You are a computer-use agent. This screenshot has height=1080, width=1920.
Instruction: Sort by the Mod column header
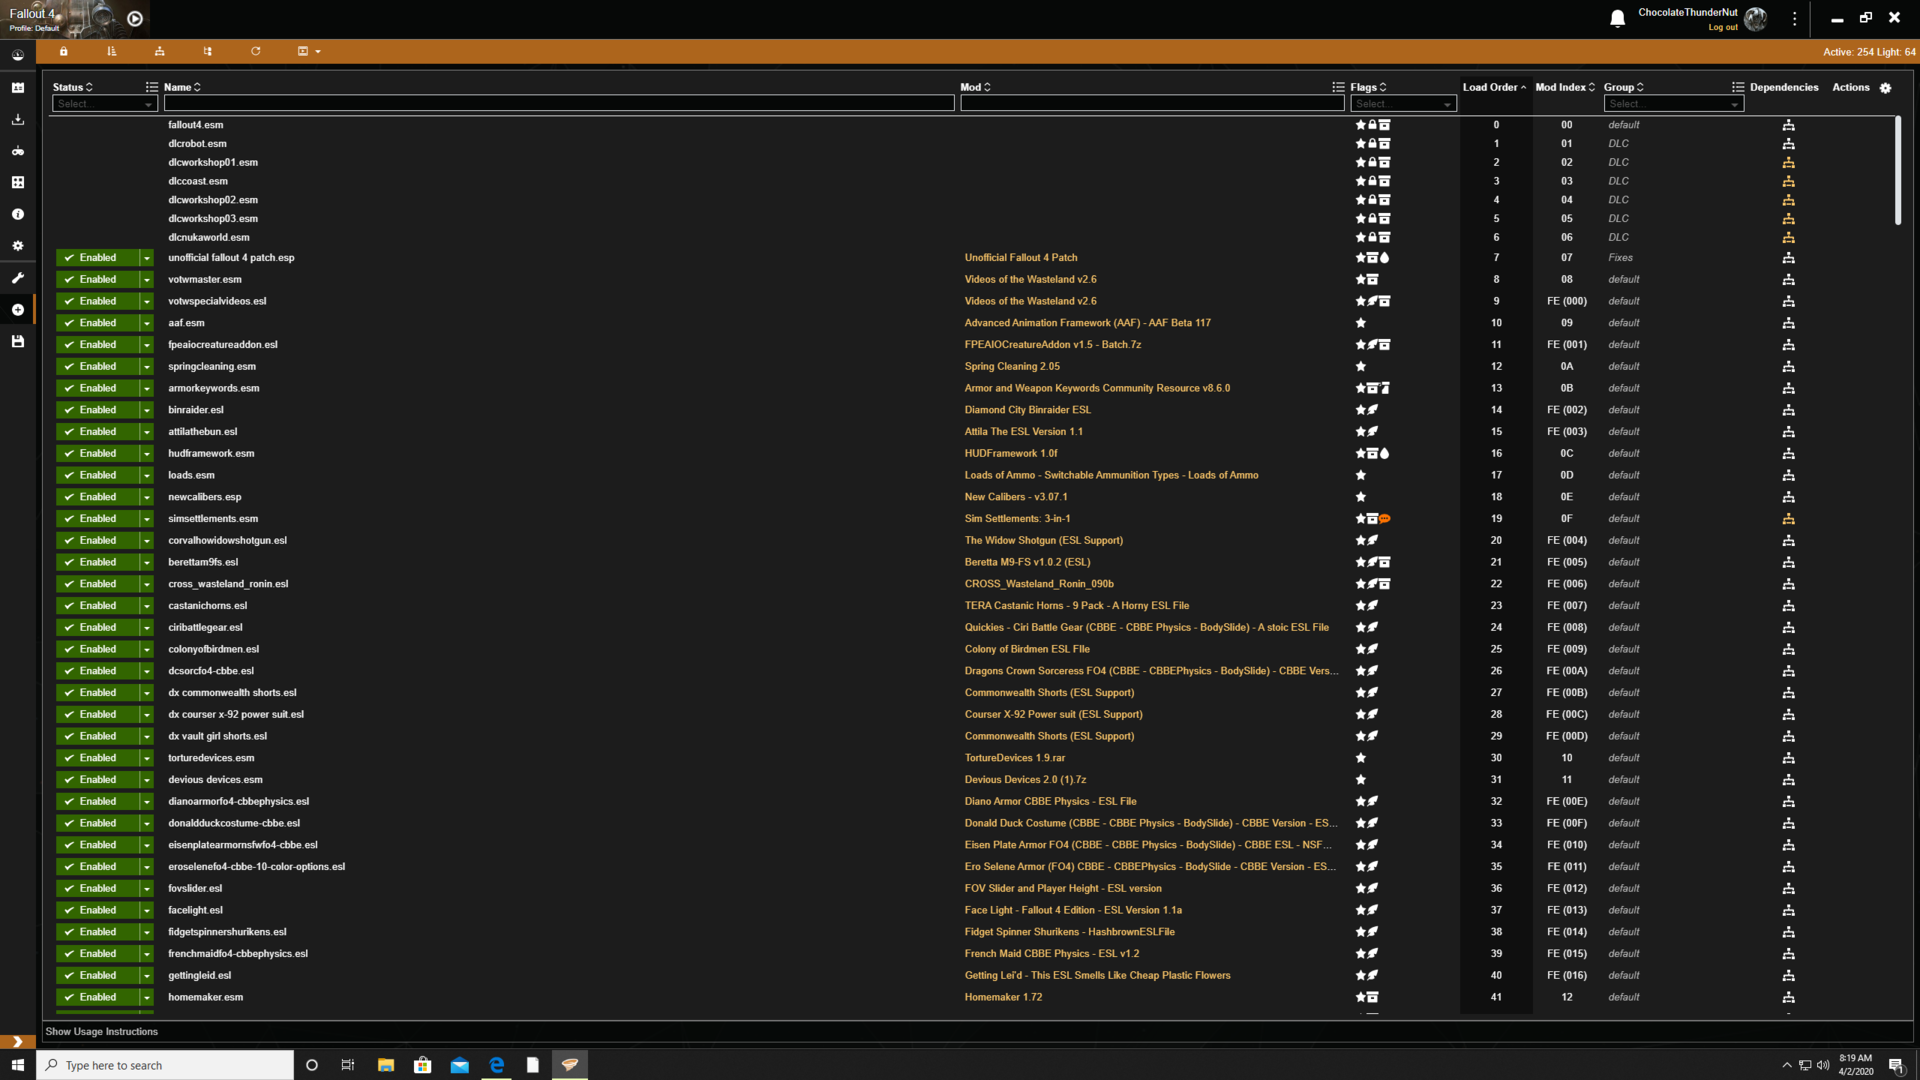975,88
